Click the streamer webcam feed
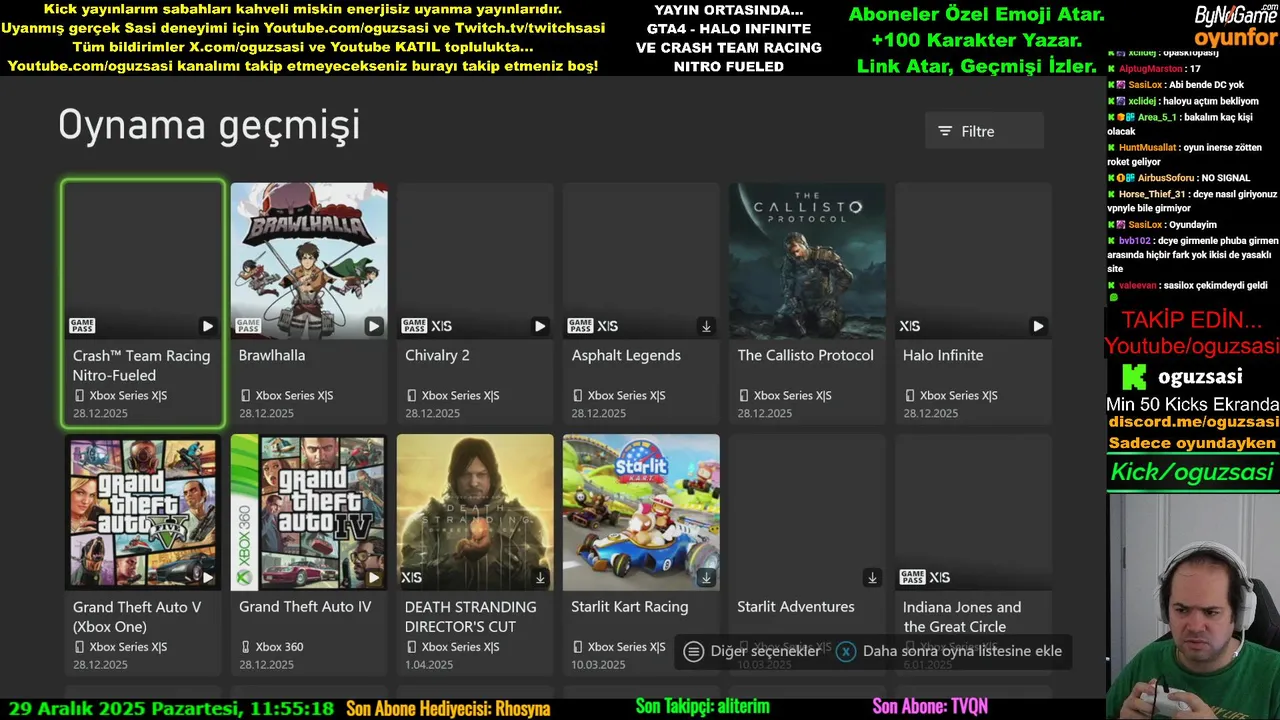Image resolution: width=1280 pixels, height=720 pixels. 1193,606
